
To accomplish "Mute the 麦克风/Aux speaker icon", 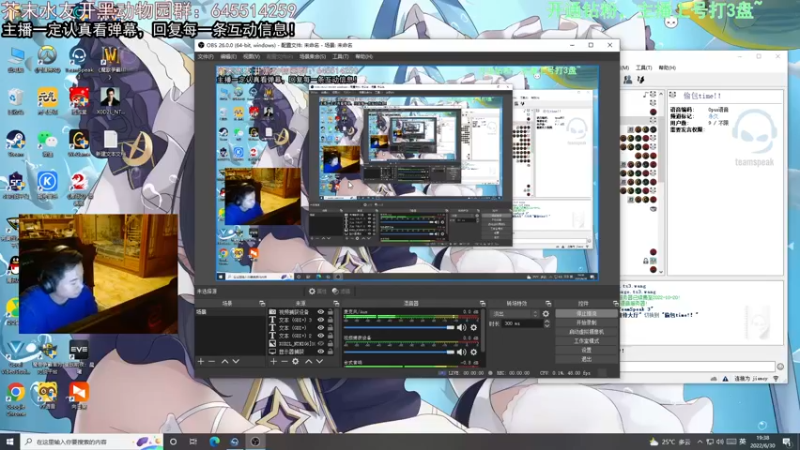I will pos(461,328).
